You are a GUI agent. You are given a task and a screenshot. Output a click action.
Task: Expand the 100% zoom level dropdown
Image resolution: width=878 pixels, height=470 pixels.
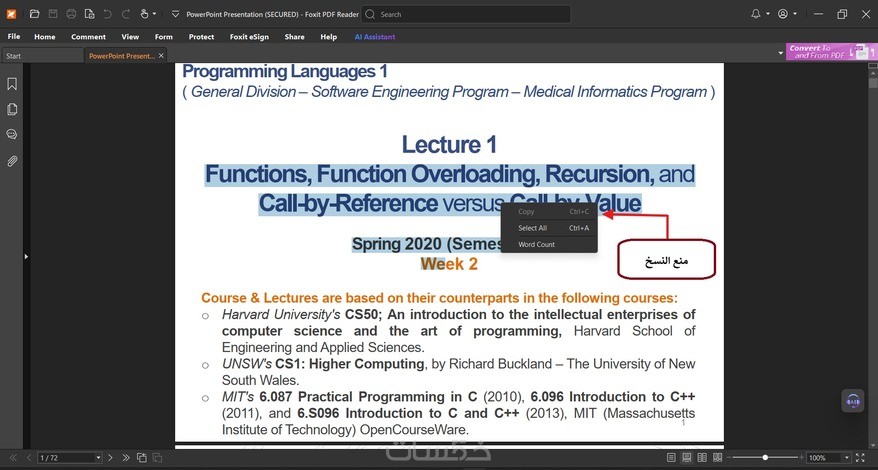(x=847, y=458)
